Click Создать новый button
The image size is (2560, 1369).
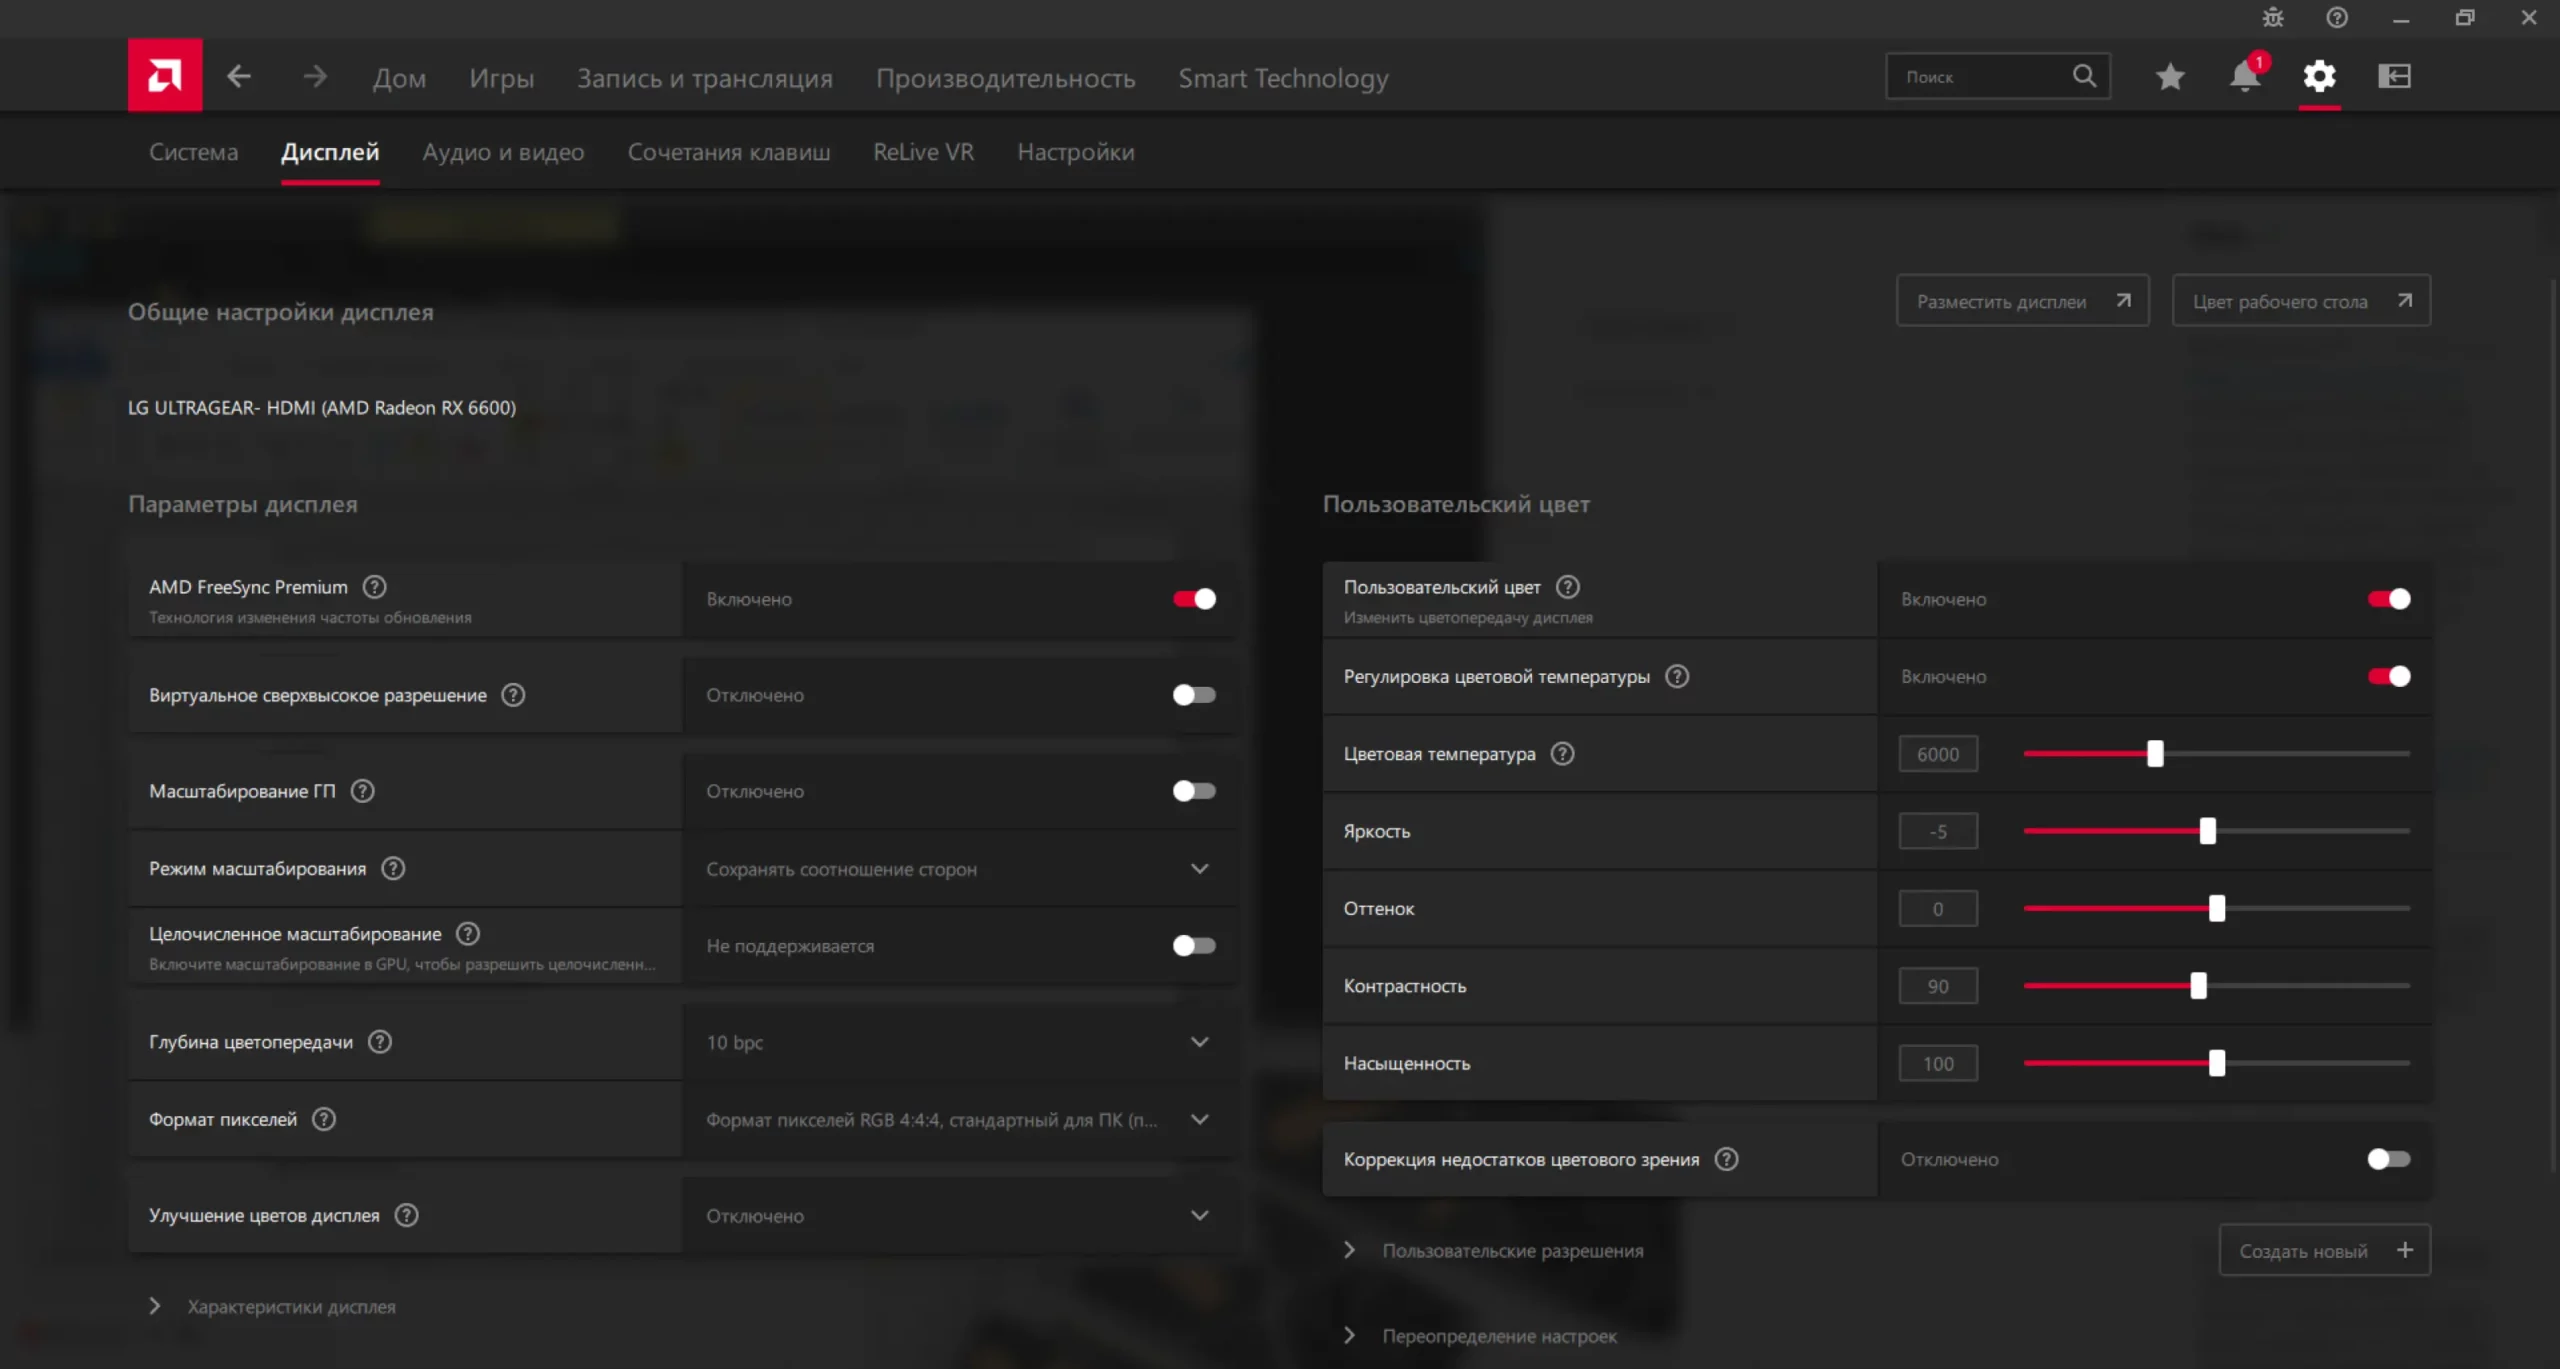pyautogui.click(x=2323, y=1251)
